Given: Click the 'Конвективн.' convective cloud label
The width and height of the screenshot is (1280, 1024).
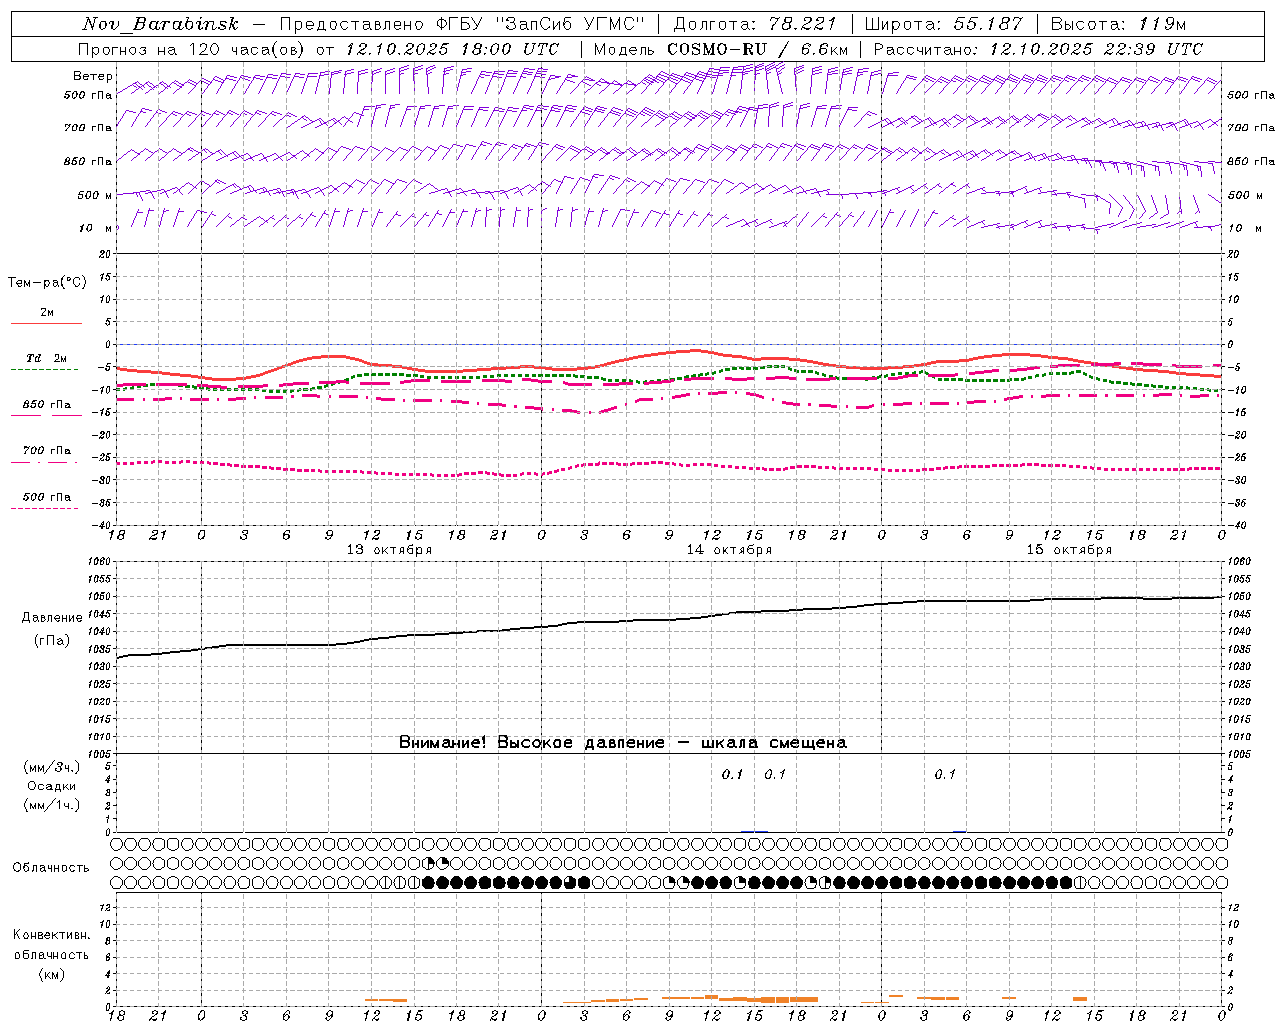Looking at the screenshot, I should (51, 935).
